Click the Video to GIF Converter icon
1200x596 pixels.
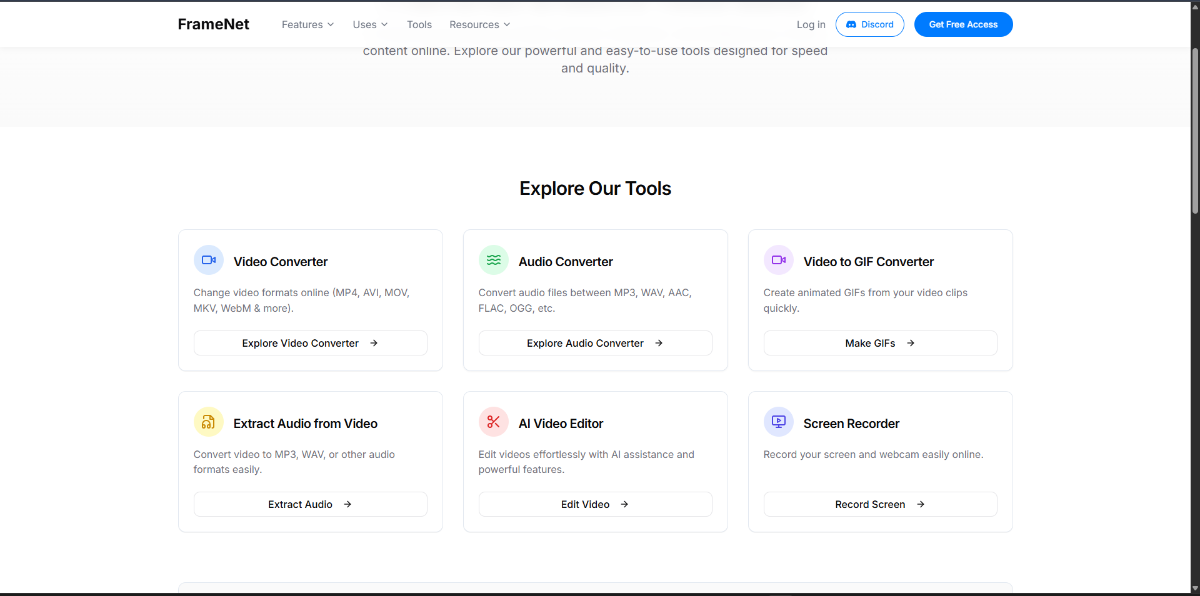pyautogui.click(x=778, y=260)
